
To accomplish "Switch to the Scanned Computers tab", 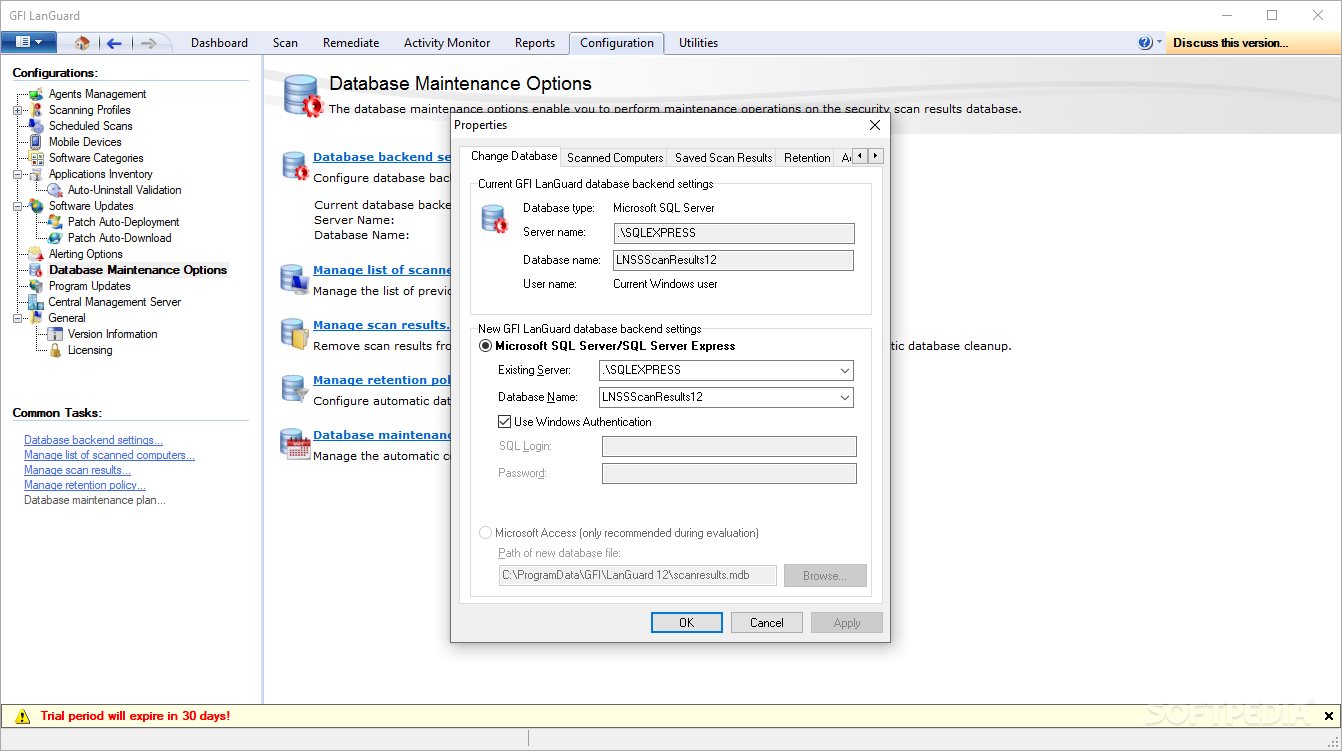I will (x=615, y=158).
